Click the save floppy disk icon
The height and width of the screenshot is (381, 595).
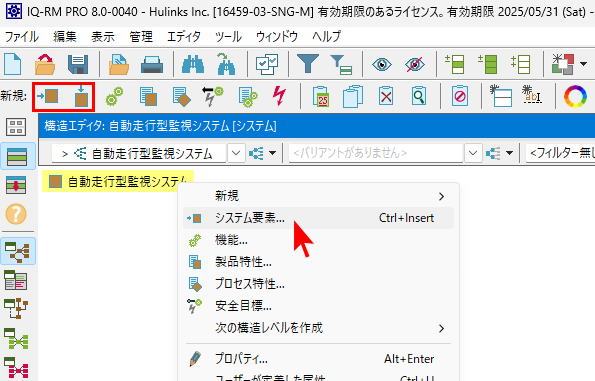click(78, 64)
